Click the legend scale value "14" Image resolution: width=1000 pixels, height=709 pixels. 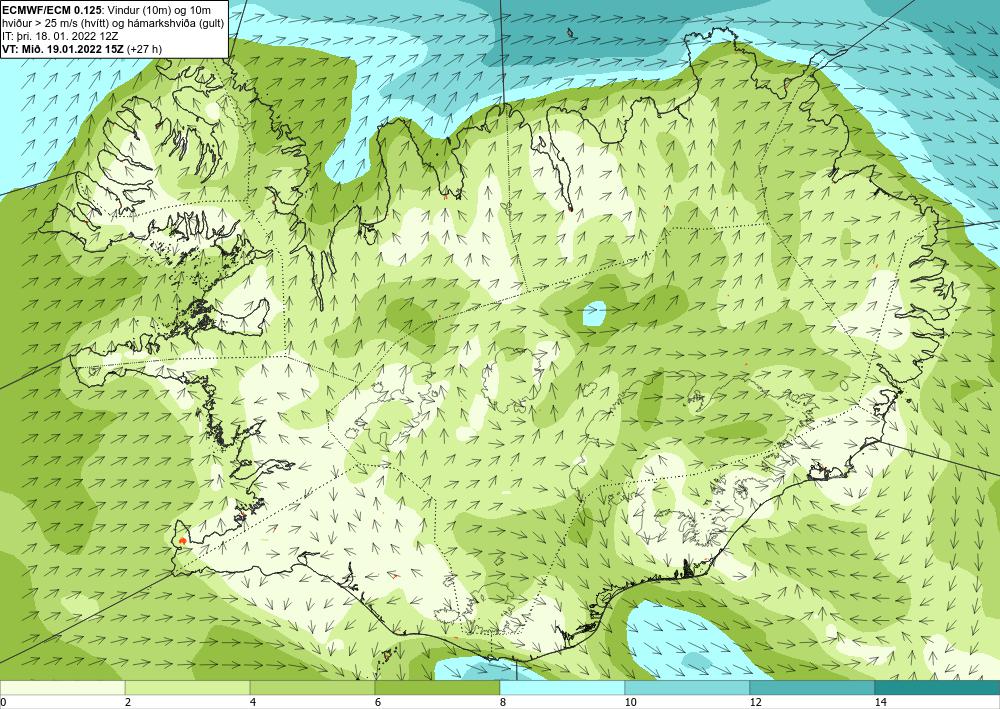point(880,702)
